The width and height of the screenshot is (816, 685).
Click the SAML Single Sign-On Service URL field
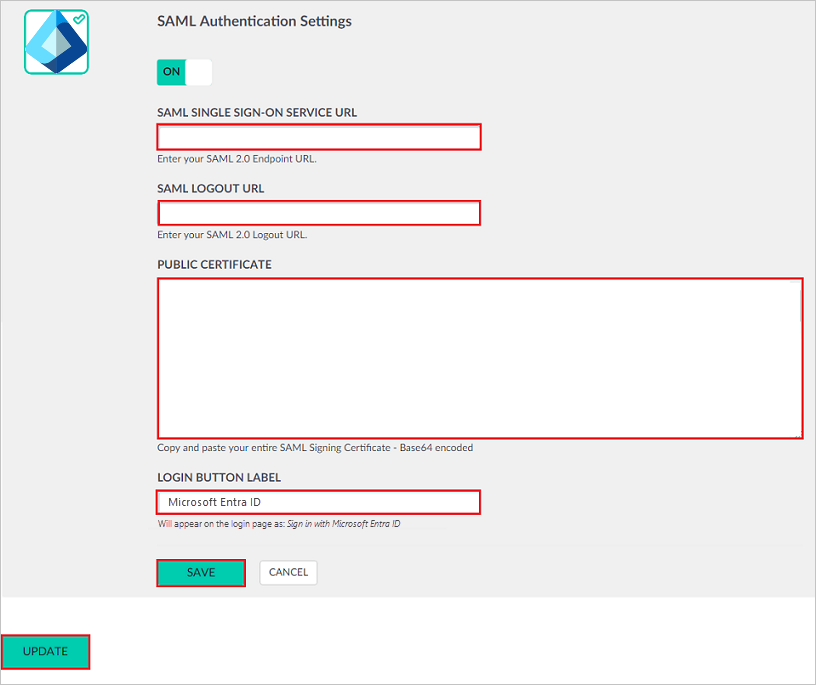click(x=318, y=137)
